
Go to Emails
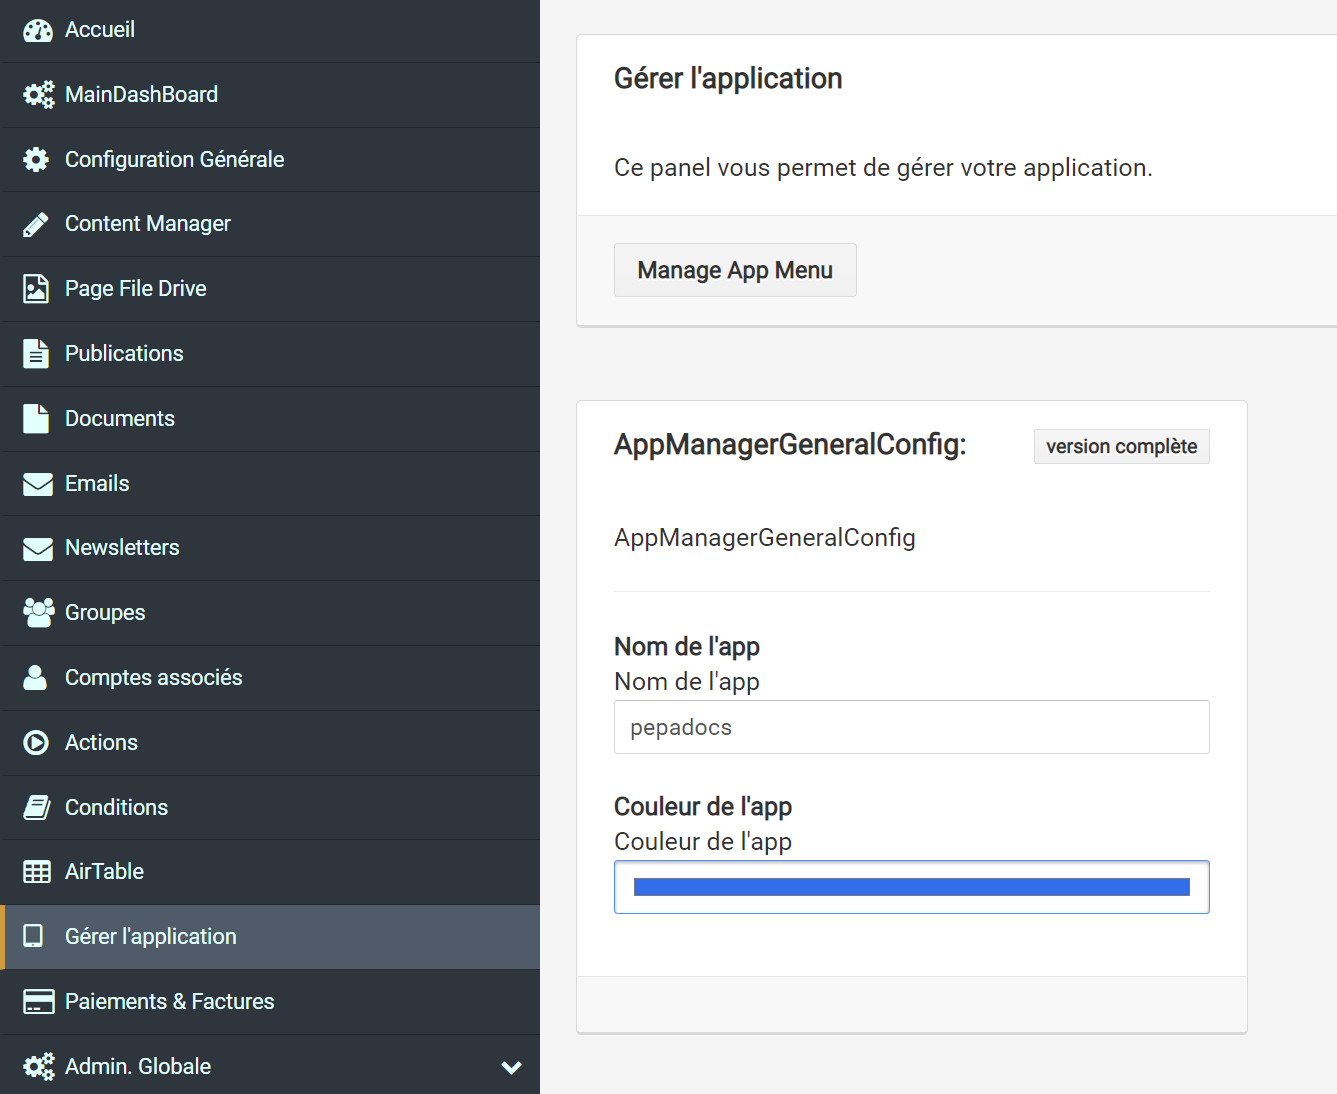tap(270, 484)
